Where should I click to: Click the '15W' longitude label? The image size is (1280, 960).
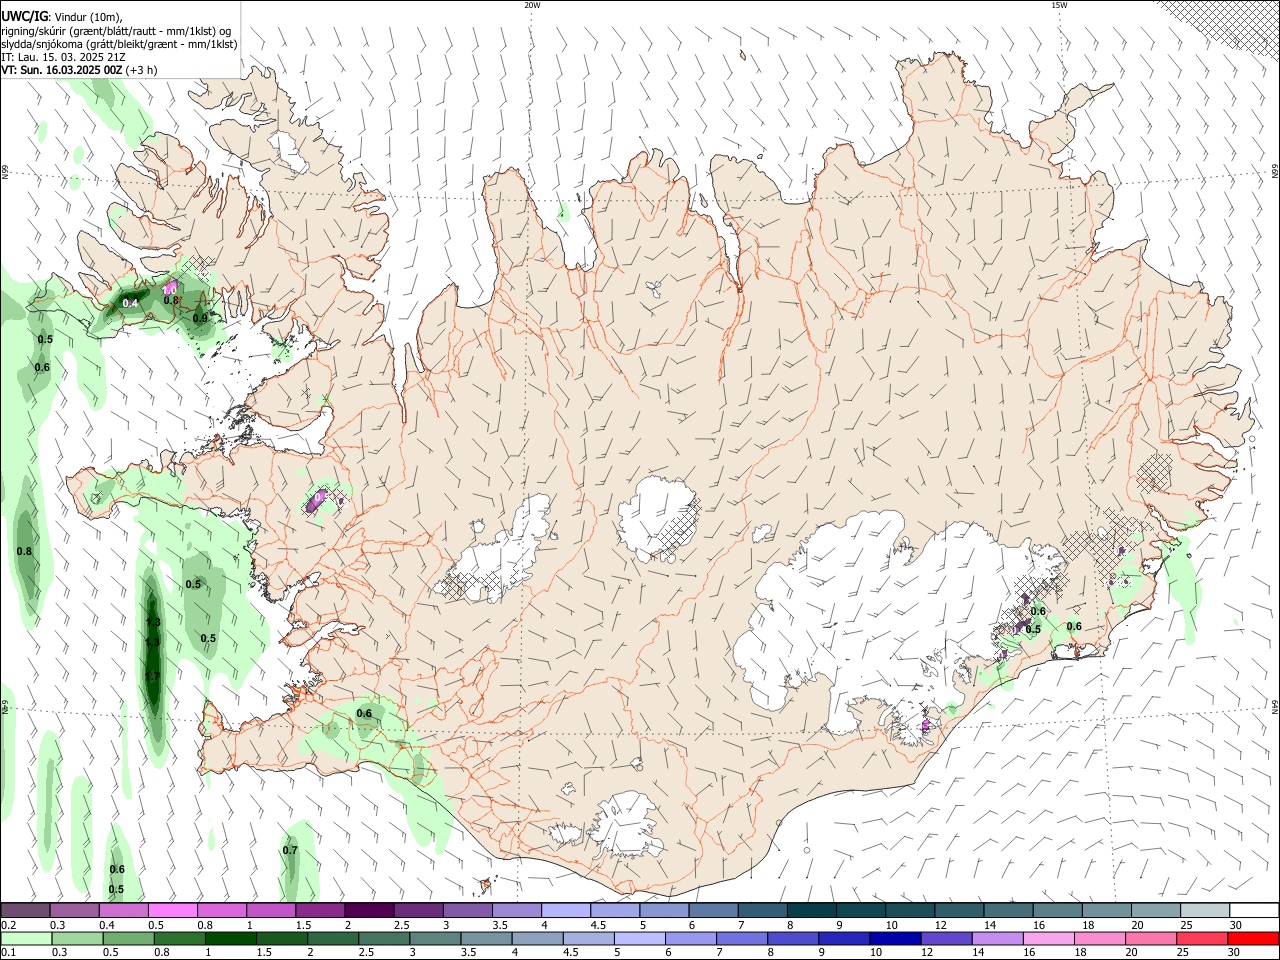click(x=1058, y=5)
